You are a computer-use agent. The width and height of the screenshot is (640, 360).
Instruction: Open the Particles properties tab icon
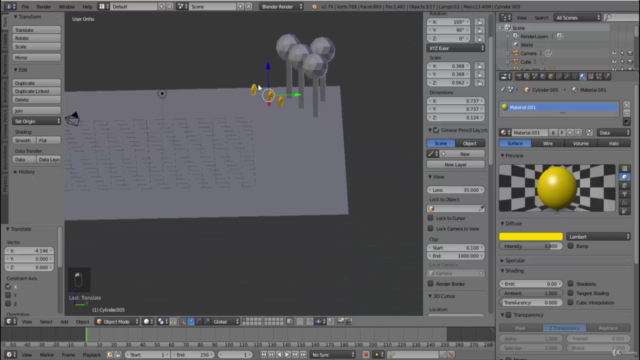pos(599,76)
